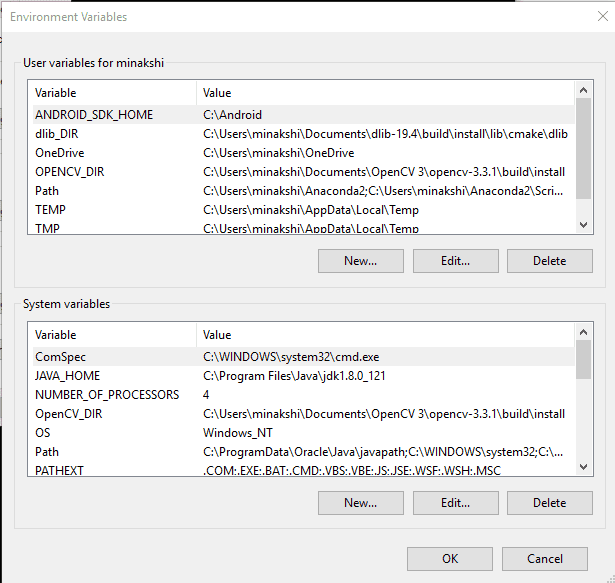
Task: Click the Variable column header in the user variables list
Action: (x=115, y=93)
